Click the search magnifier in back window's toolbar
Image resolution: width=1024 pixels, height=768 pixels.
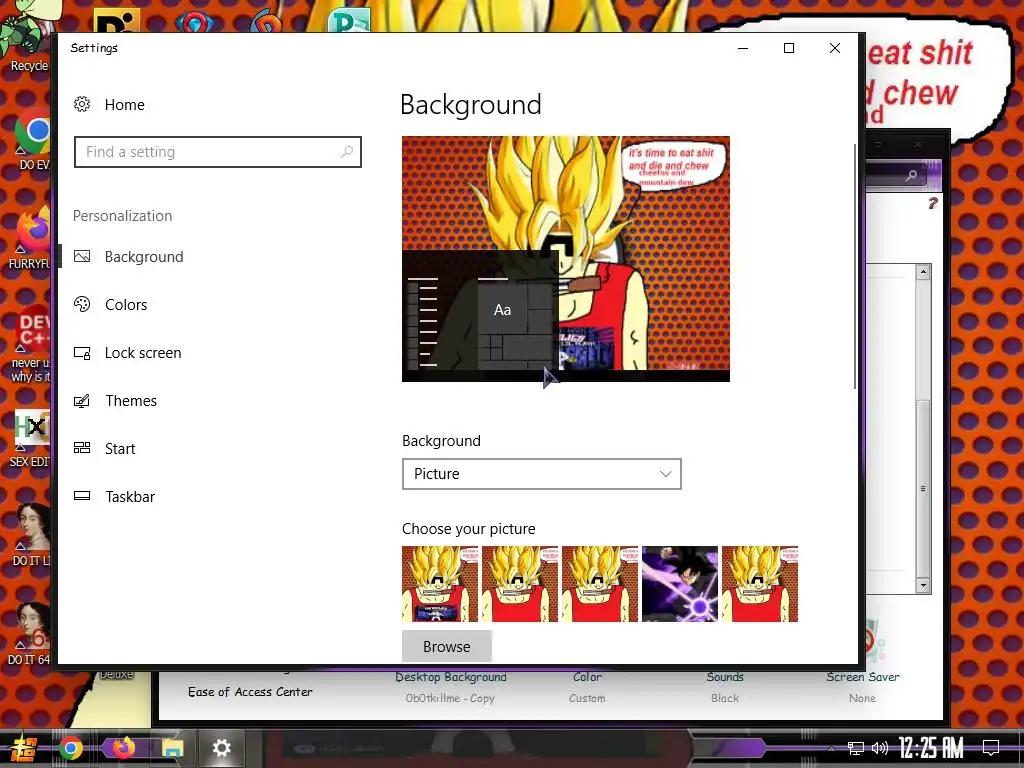[x=911, y=175]
